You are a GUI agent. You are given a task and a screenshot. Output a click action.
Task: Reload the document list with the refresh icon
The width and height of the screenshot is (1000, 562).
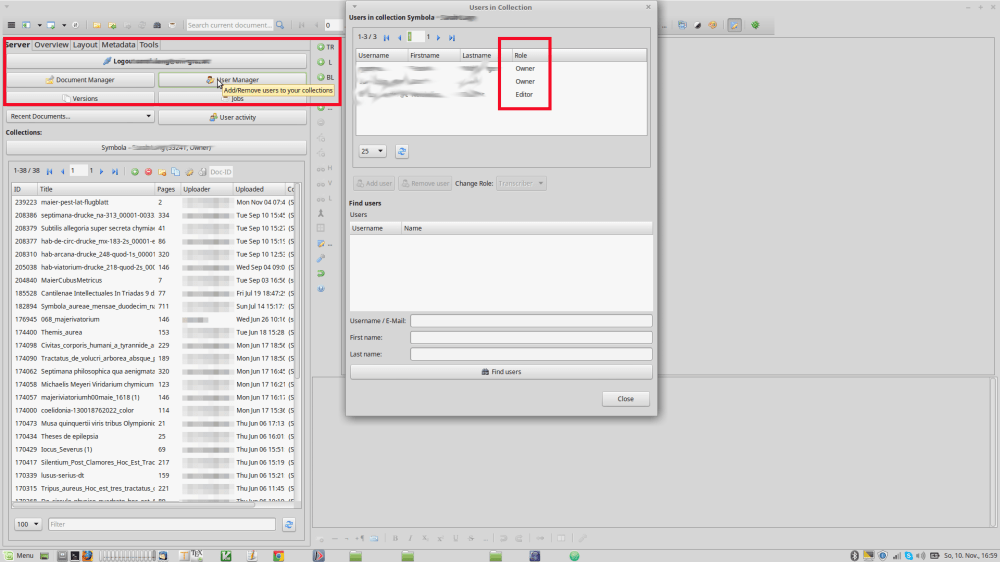(289, 524)
